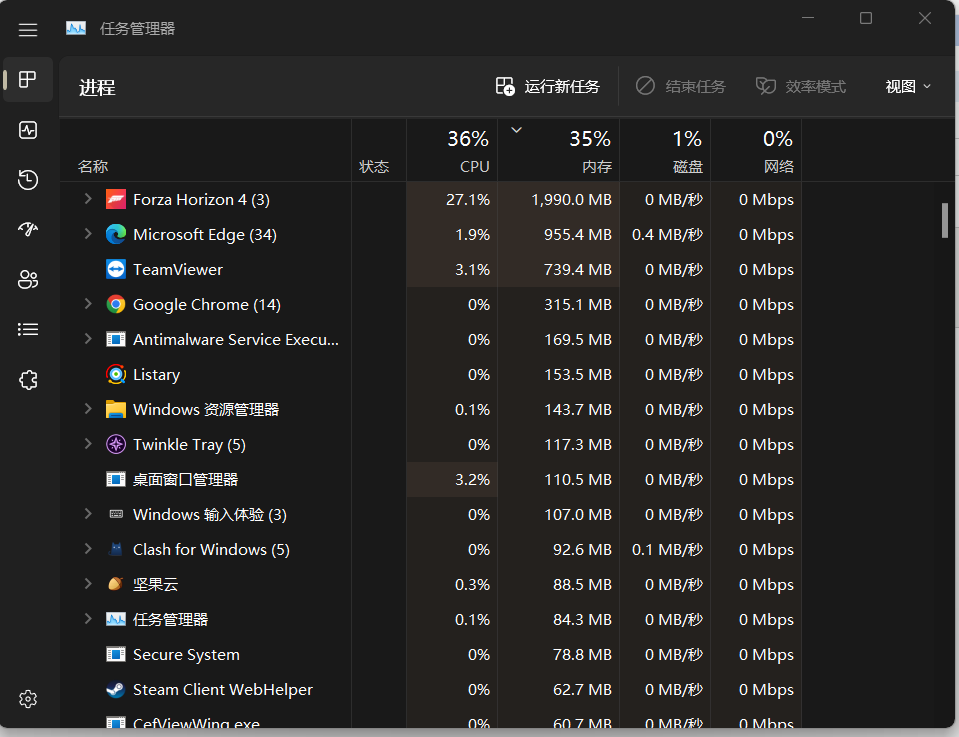
Task: Select the TeamViewer process row name
Action: pos(177,270)
